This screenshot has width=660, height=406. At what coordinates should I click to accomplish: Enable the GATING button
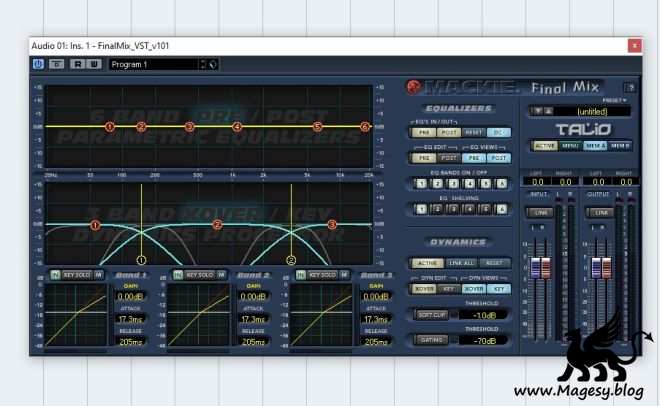(432, 340)
